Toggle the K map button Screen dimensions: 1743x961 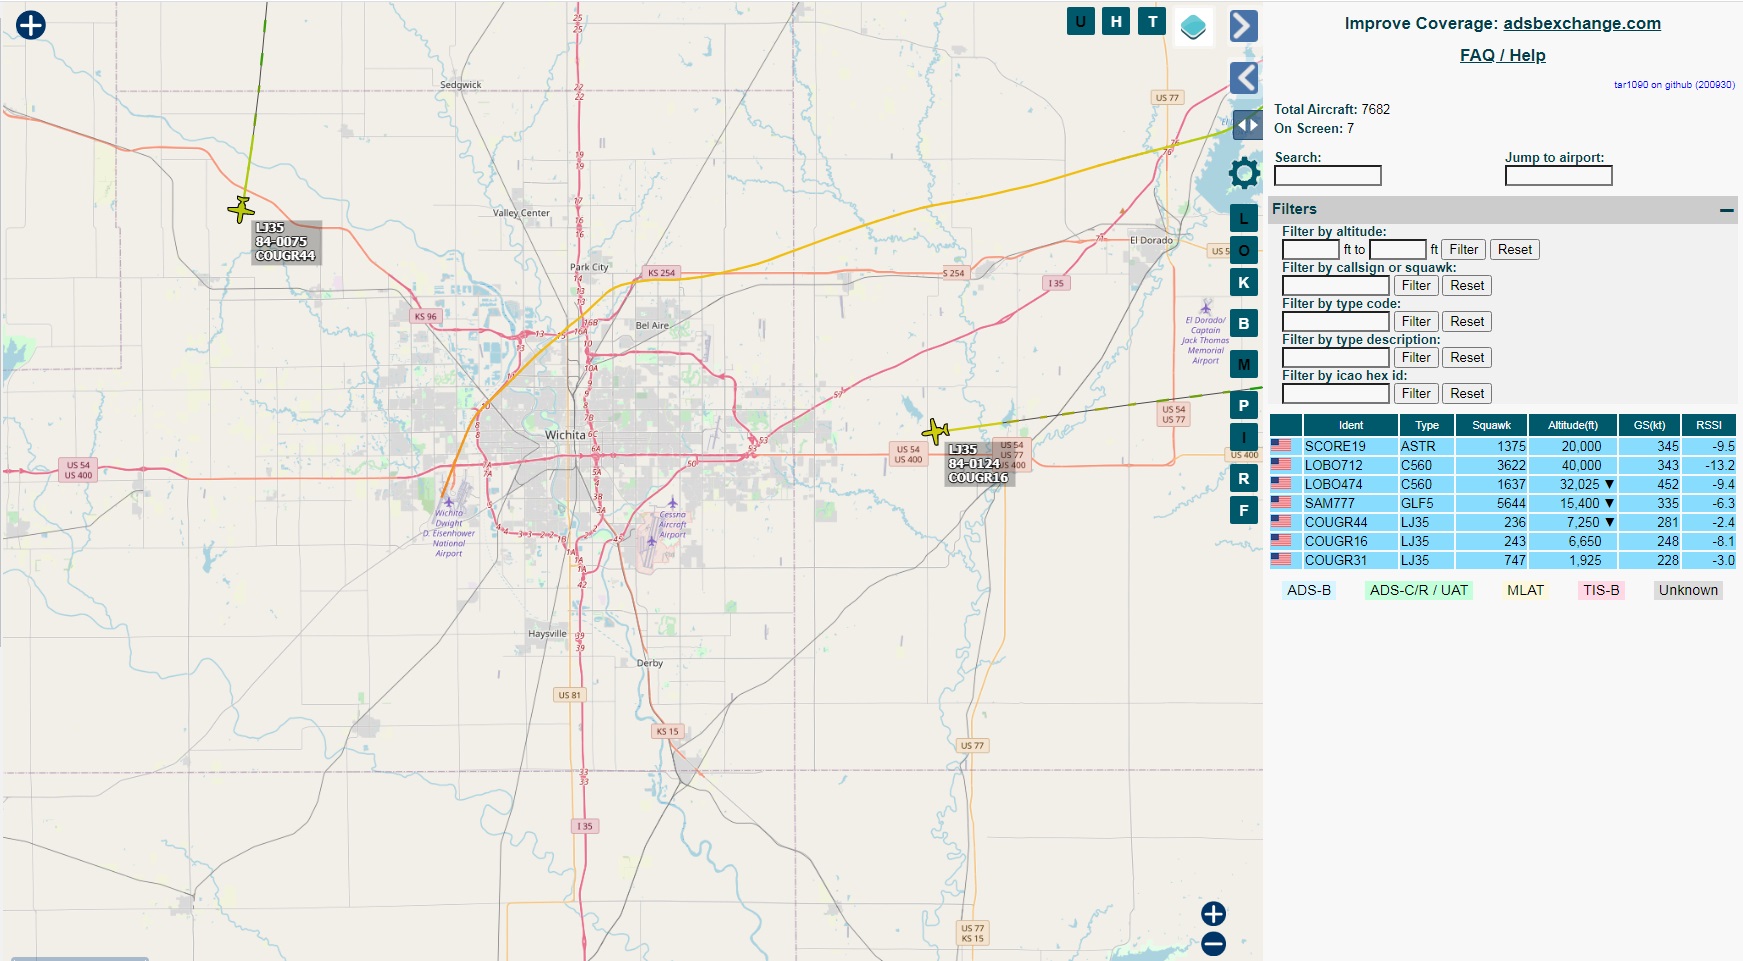click(x=1244, y=283)
